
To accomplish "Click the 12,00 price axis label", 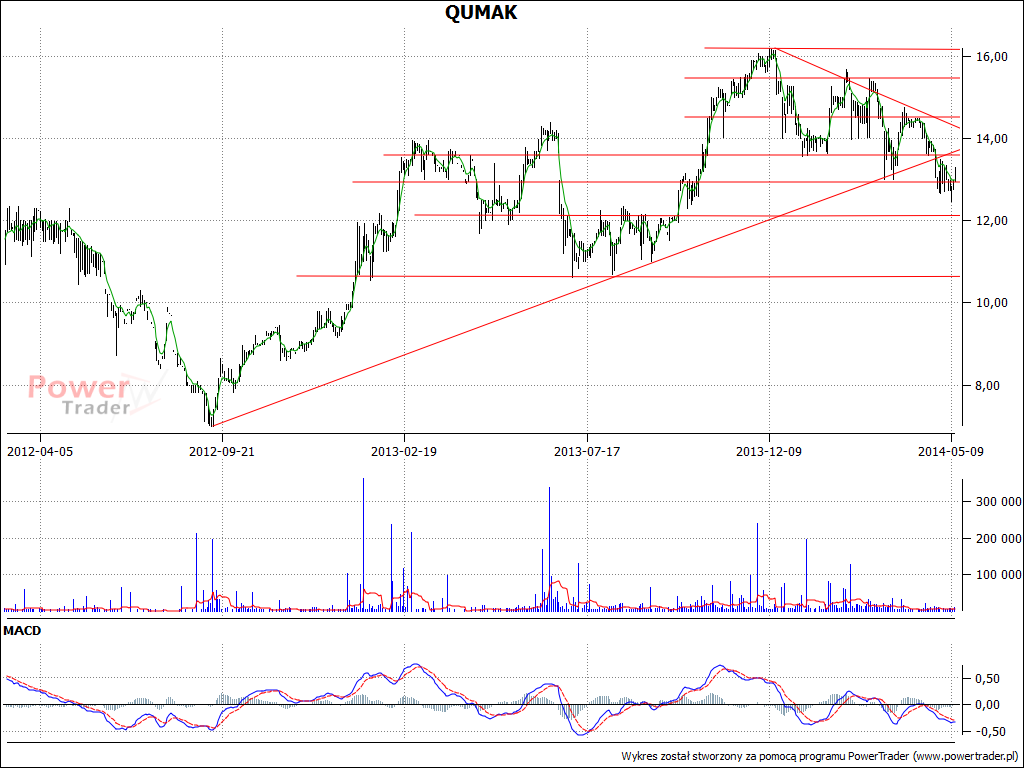I will tap(992, 221).
